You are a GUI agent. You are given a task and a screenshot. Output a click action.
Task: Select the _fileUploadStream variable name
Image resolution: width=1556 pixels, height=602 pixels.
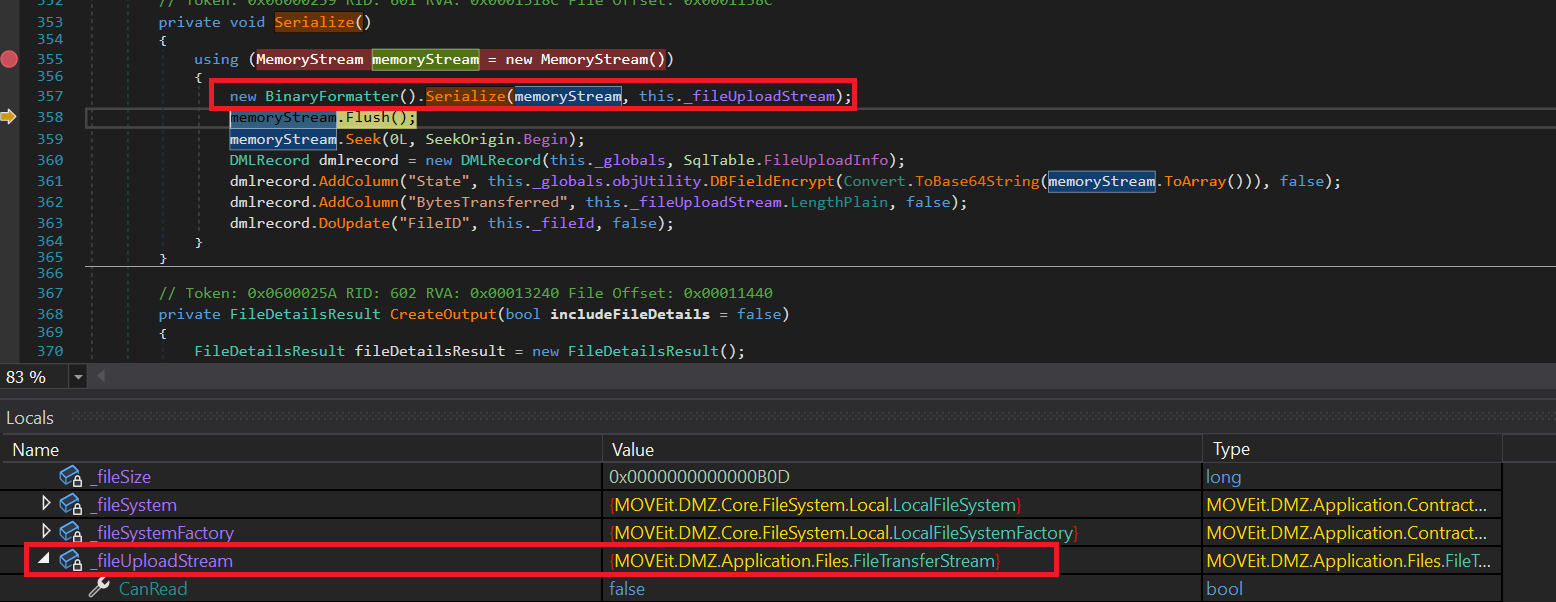[161, 561]
